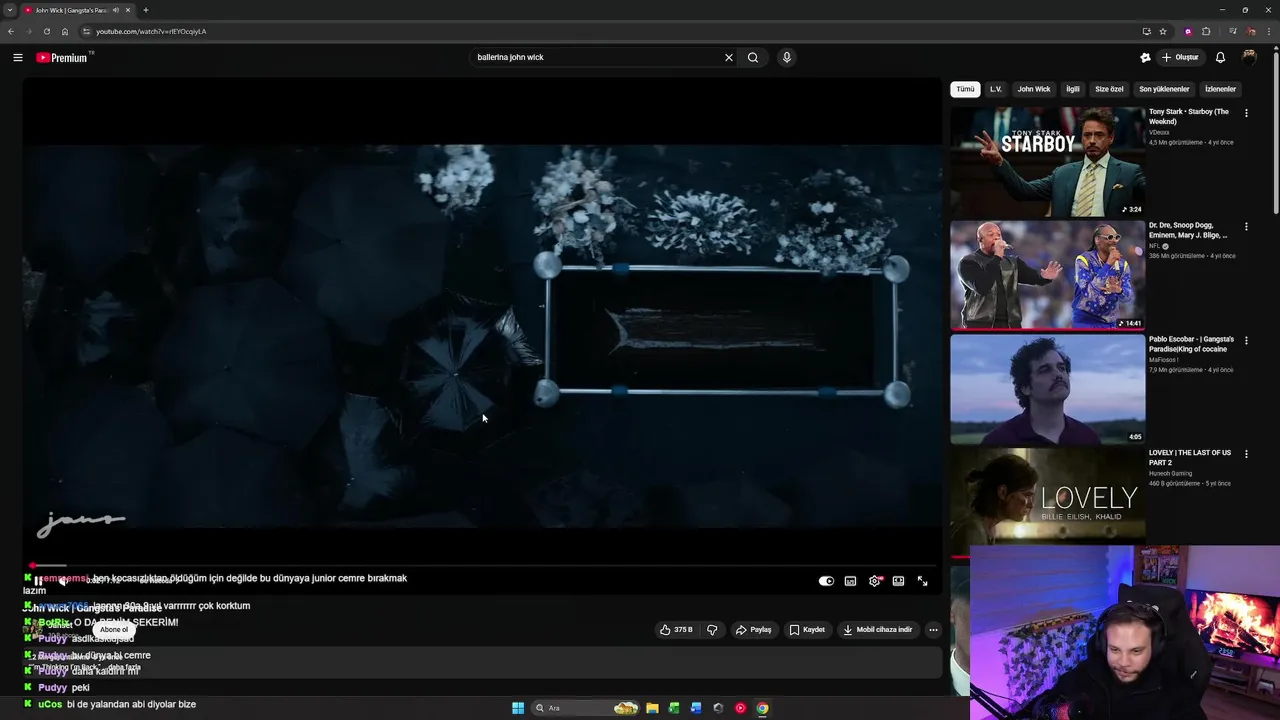Viewport: 1280px width, 720px height.
Task: Select the Size özel filter chip
Action: (x=1109, y=89)
